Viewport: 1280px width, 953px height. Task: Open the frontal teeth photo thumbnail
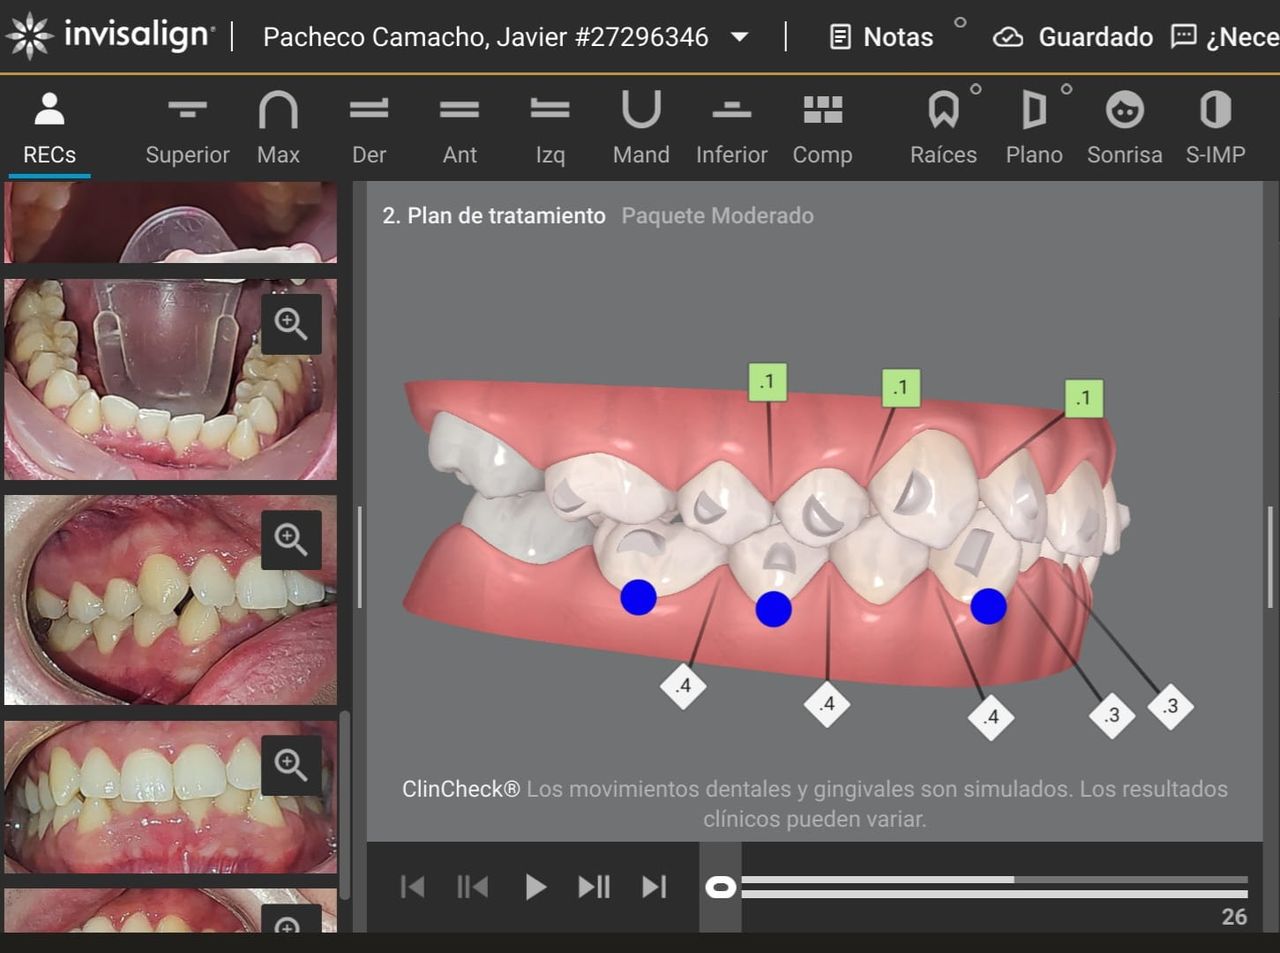170,797
